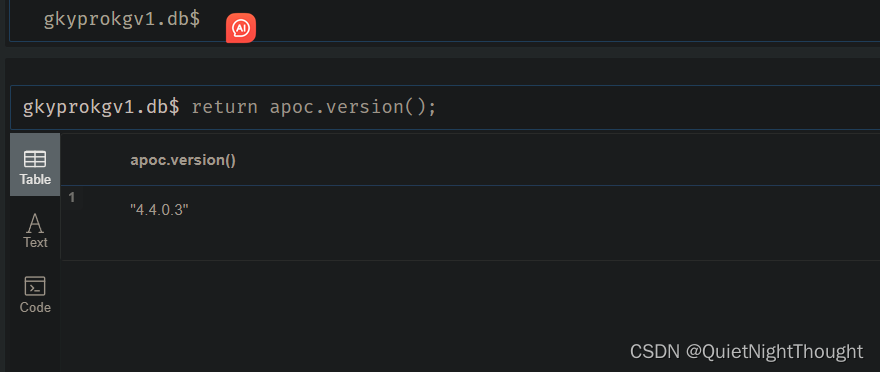The width and height of the screenshot is (880, 372).
Task: Switch to the Table result tab label
Action: pyautogui.click(x=35, y=180)
